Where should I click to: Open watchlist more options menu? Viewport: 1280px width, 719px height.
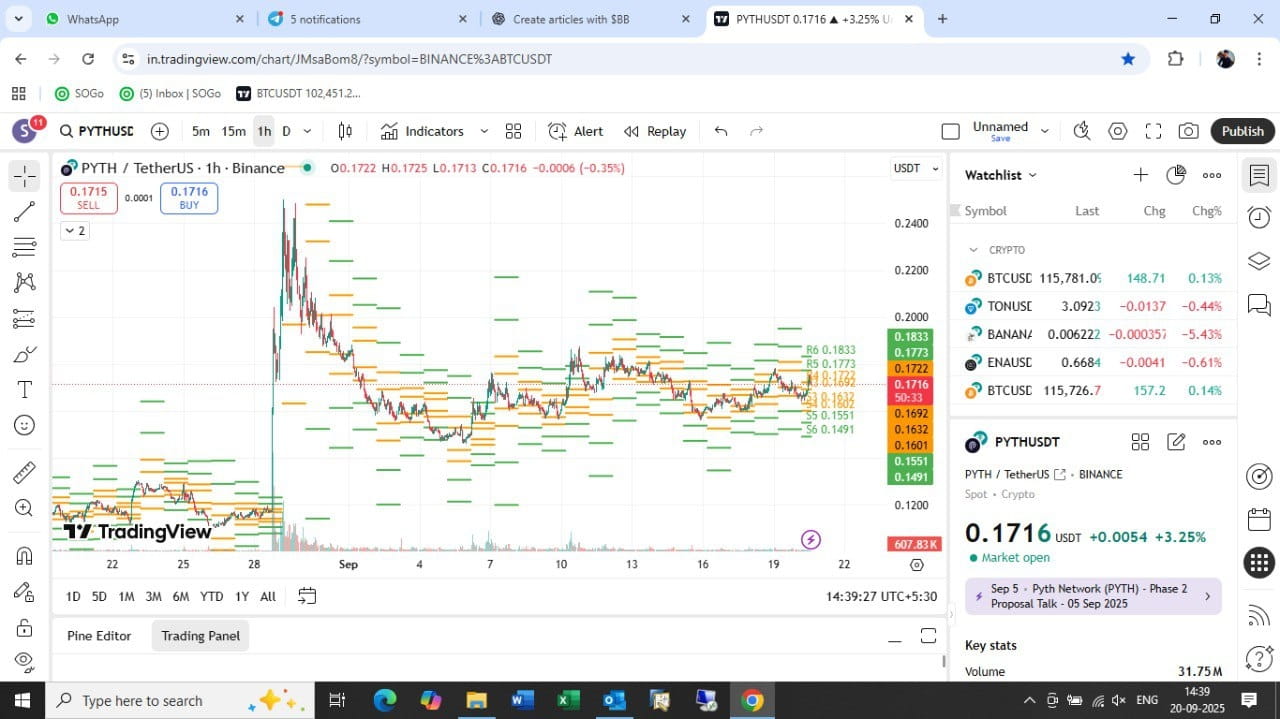point(1212,175)
